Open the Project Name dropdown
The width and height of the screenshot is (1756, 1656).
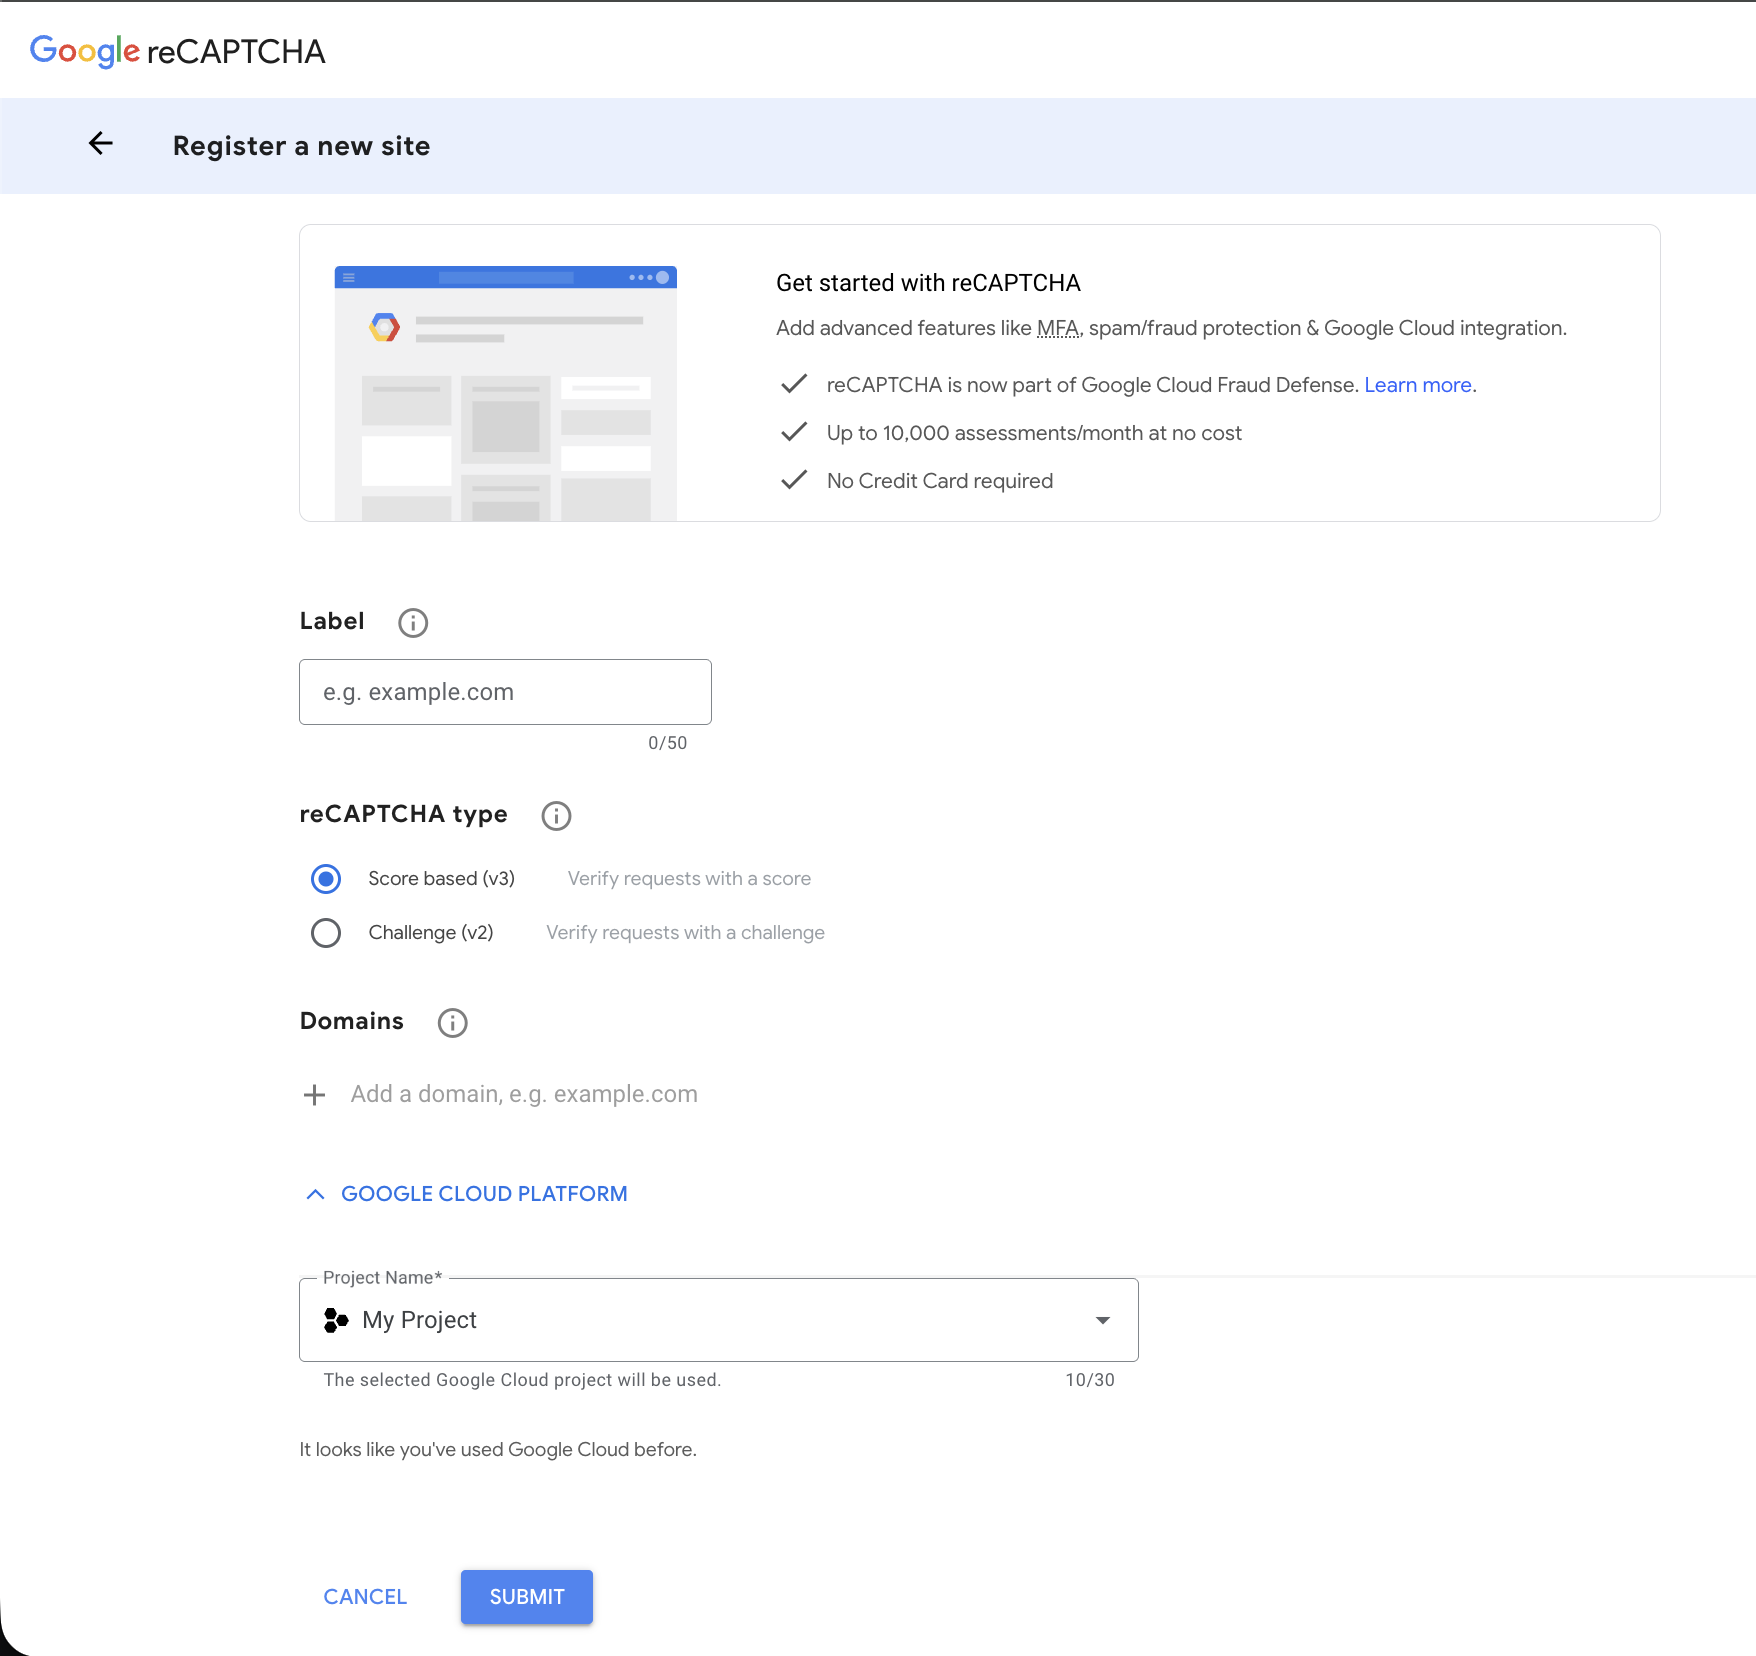[x=1103, y=1320]
